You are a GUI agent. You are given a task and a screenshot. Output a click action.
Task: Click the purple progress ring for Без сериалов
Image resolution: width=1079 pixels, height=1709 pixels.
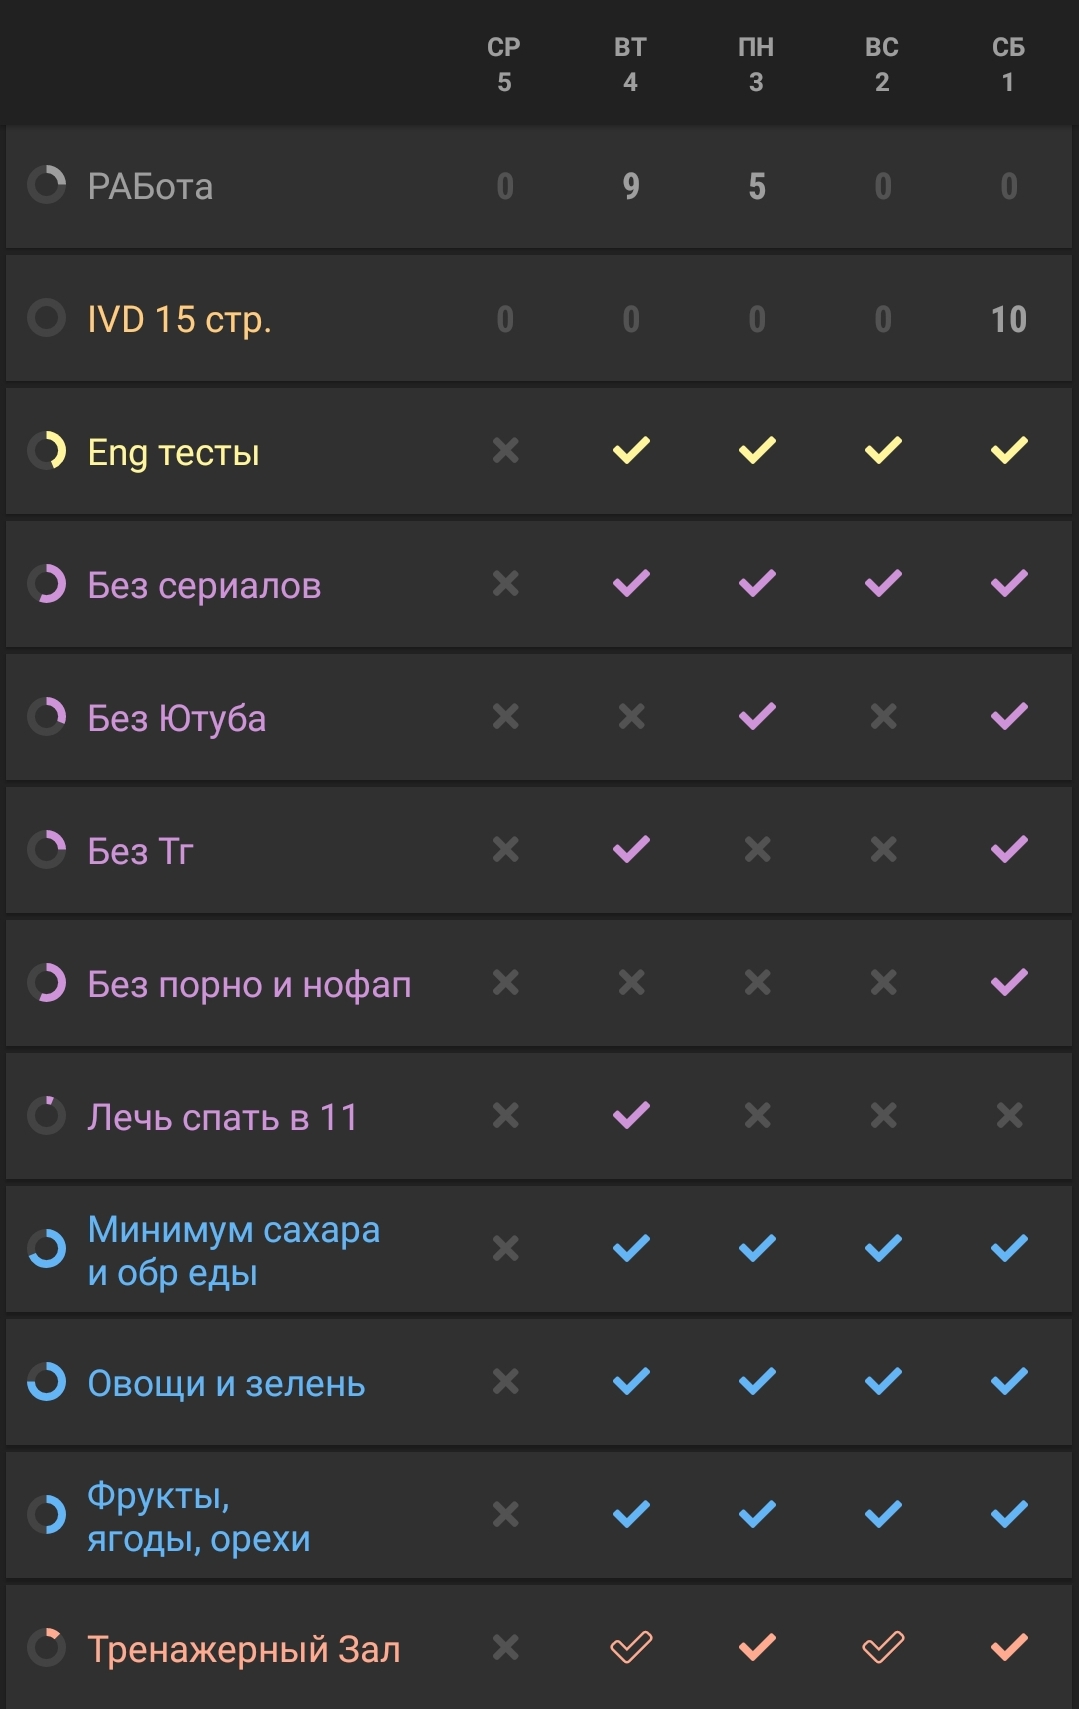[46, 584]
